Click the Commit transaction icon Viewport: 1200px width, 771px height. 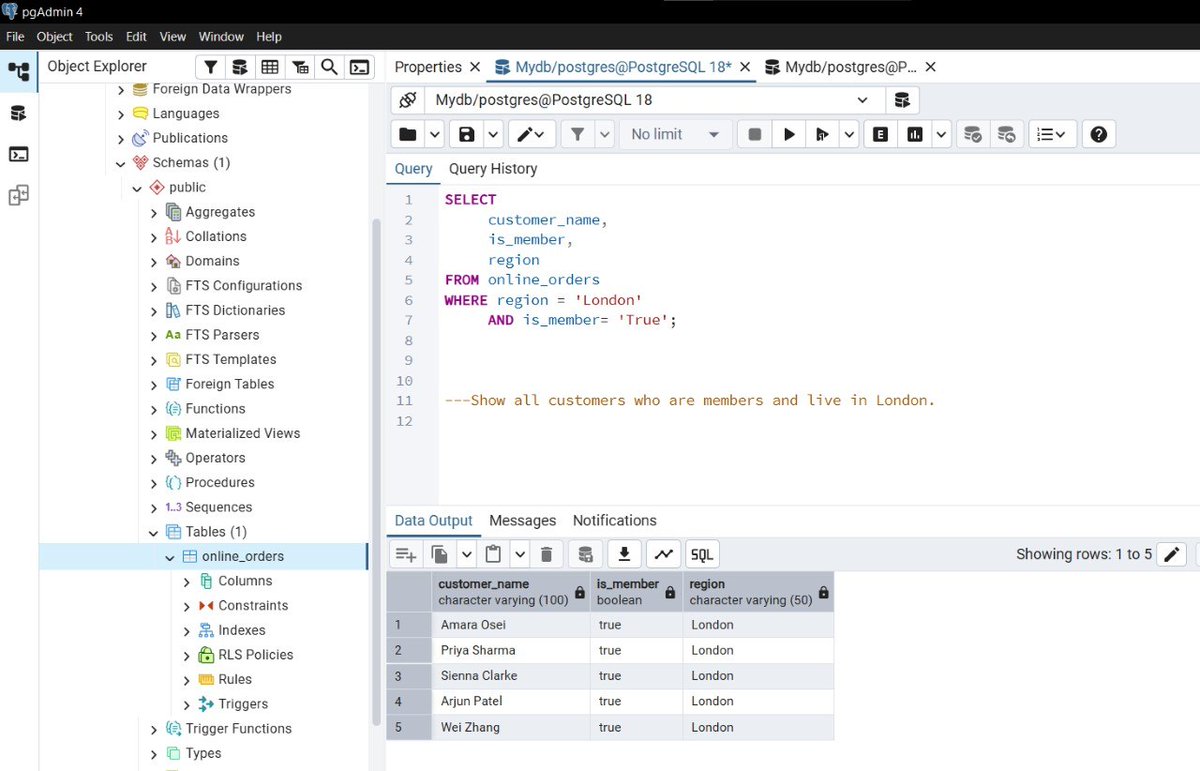coord(972,134)
